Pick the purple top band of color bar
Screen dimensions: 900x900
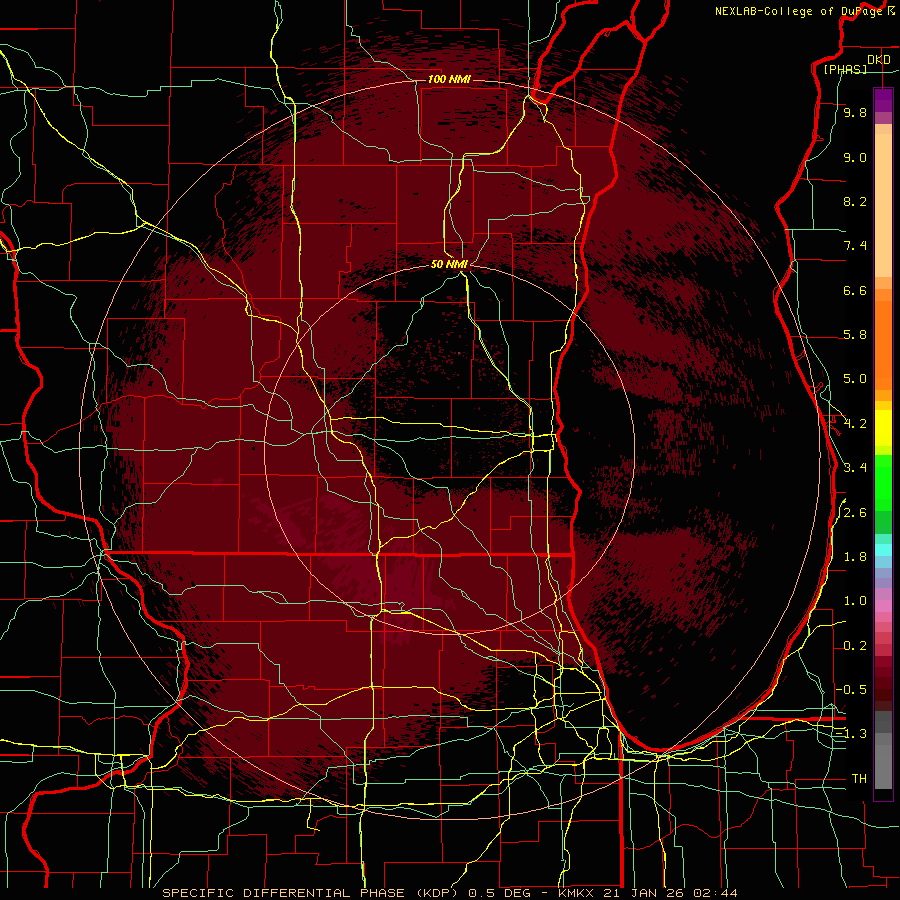click(x=883, y=100)
